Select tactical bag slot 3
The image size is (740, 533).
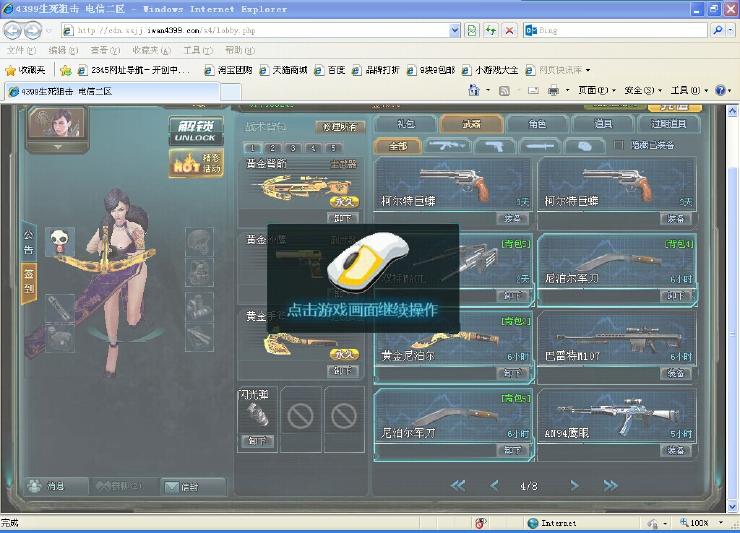click(x=293, y=148)
